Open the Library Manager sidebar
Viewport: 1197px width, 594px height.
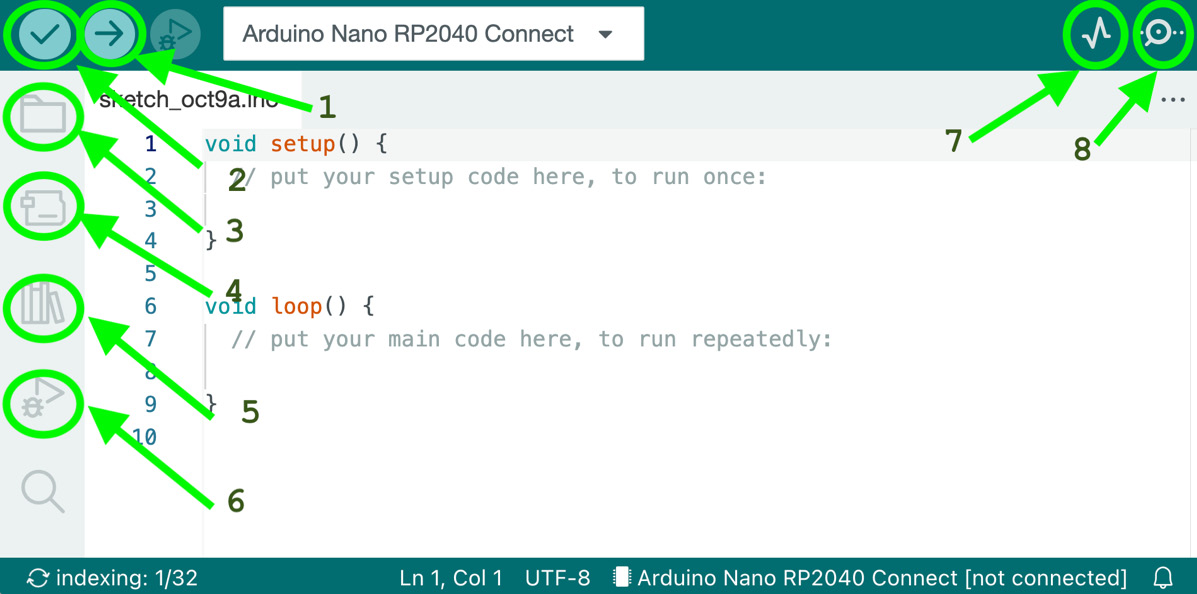(x=43, y=304)
